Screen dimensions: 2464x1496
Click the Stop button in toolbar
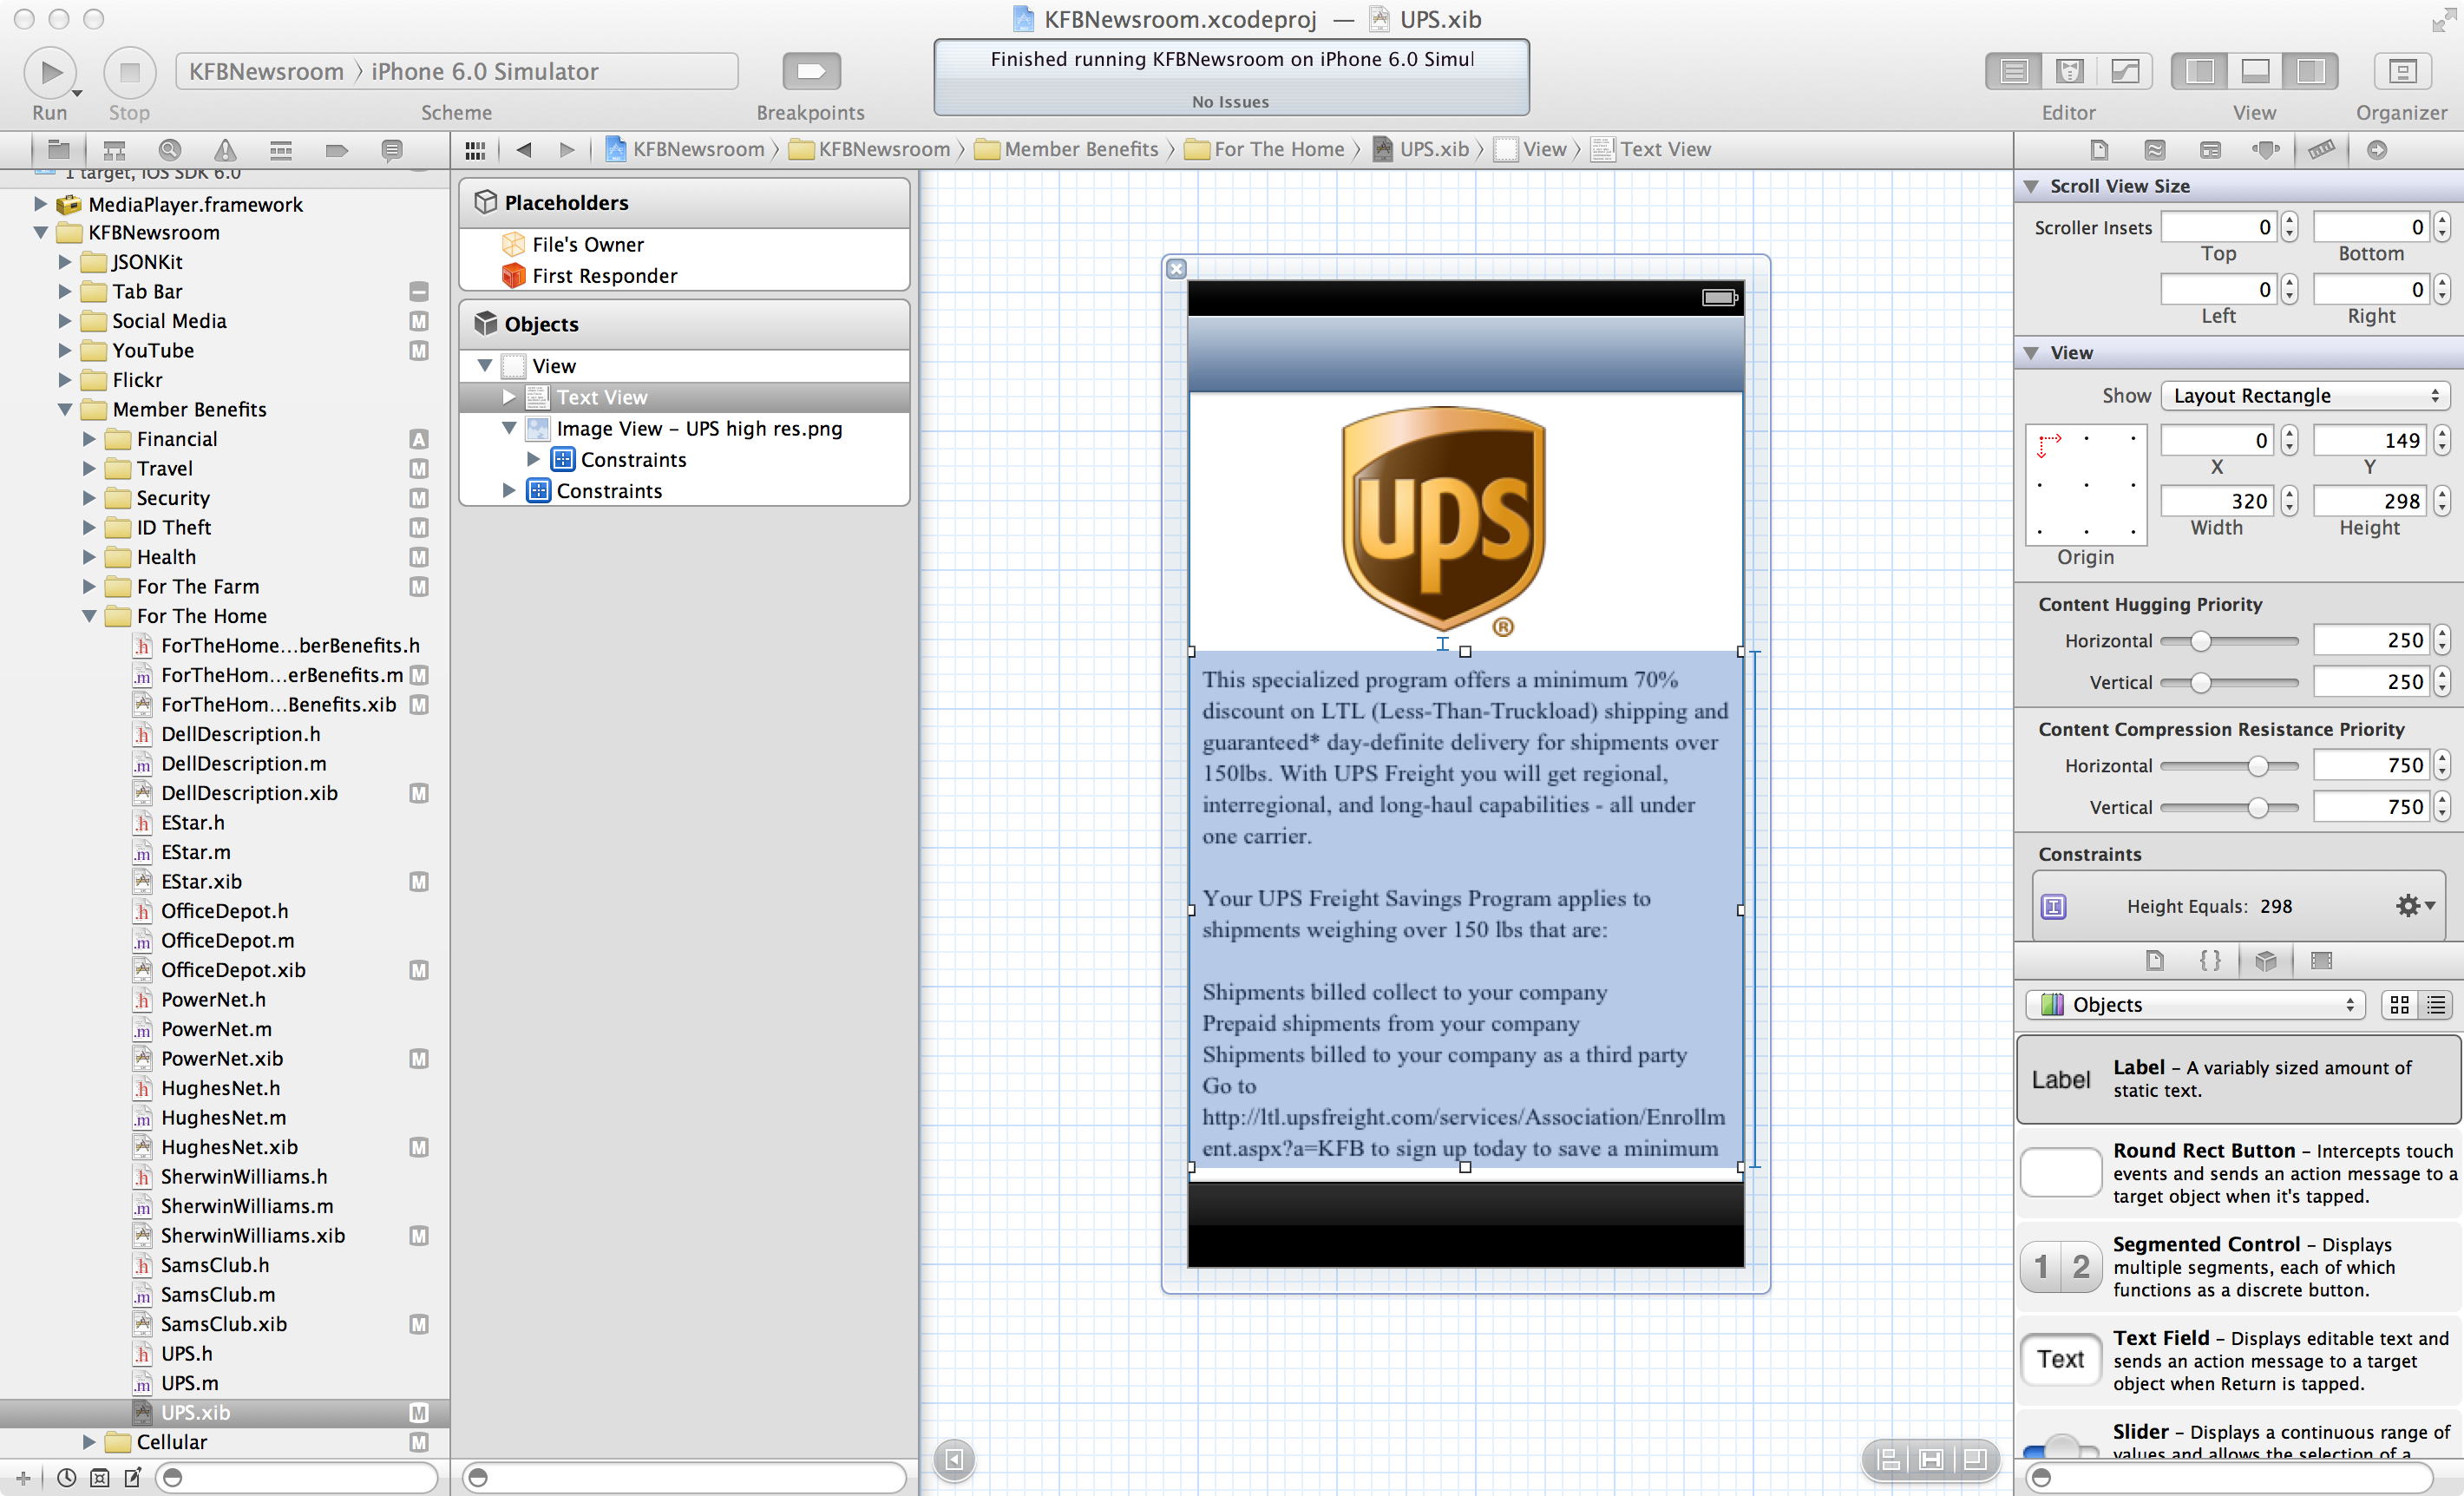point(129,72)
